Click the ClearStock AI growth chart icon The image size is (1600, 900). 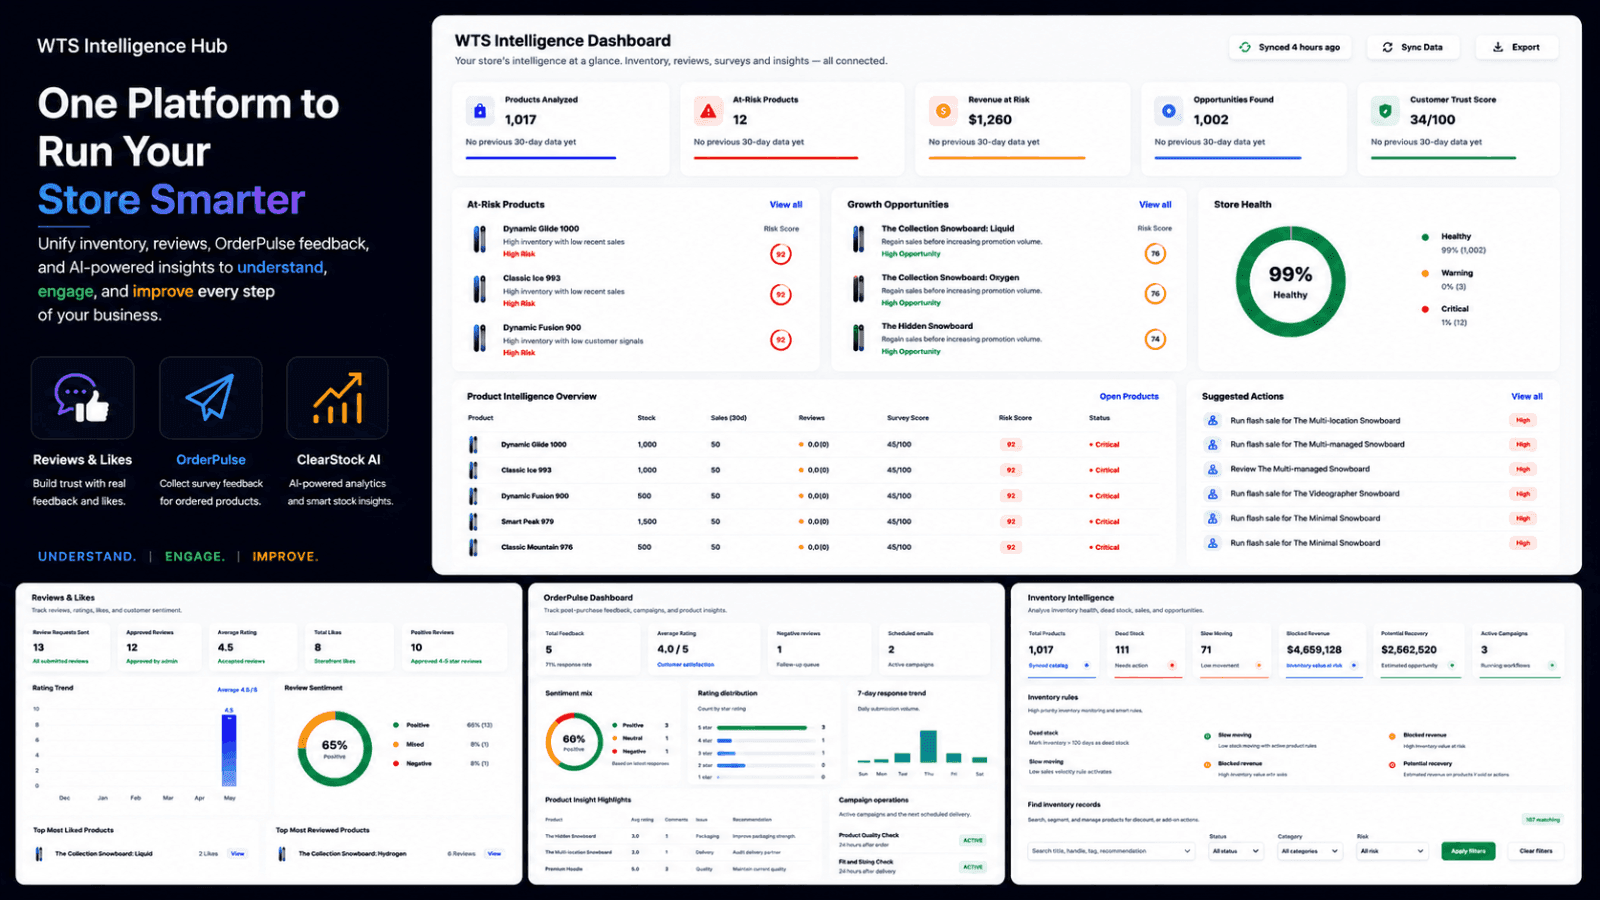coord(338,398)
